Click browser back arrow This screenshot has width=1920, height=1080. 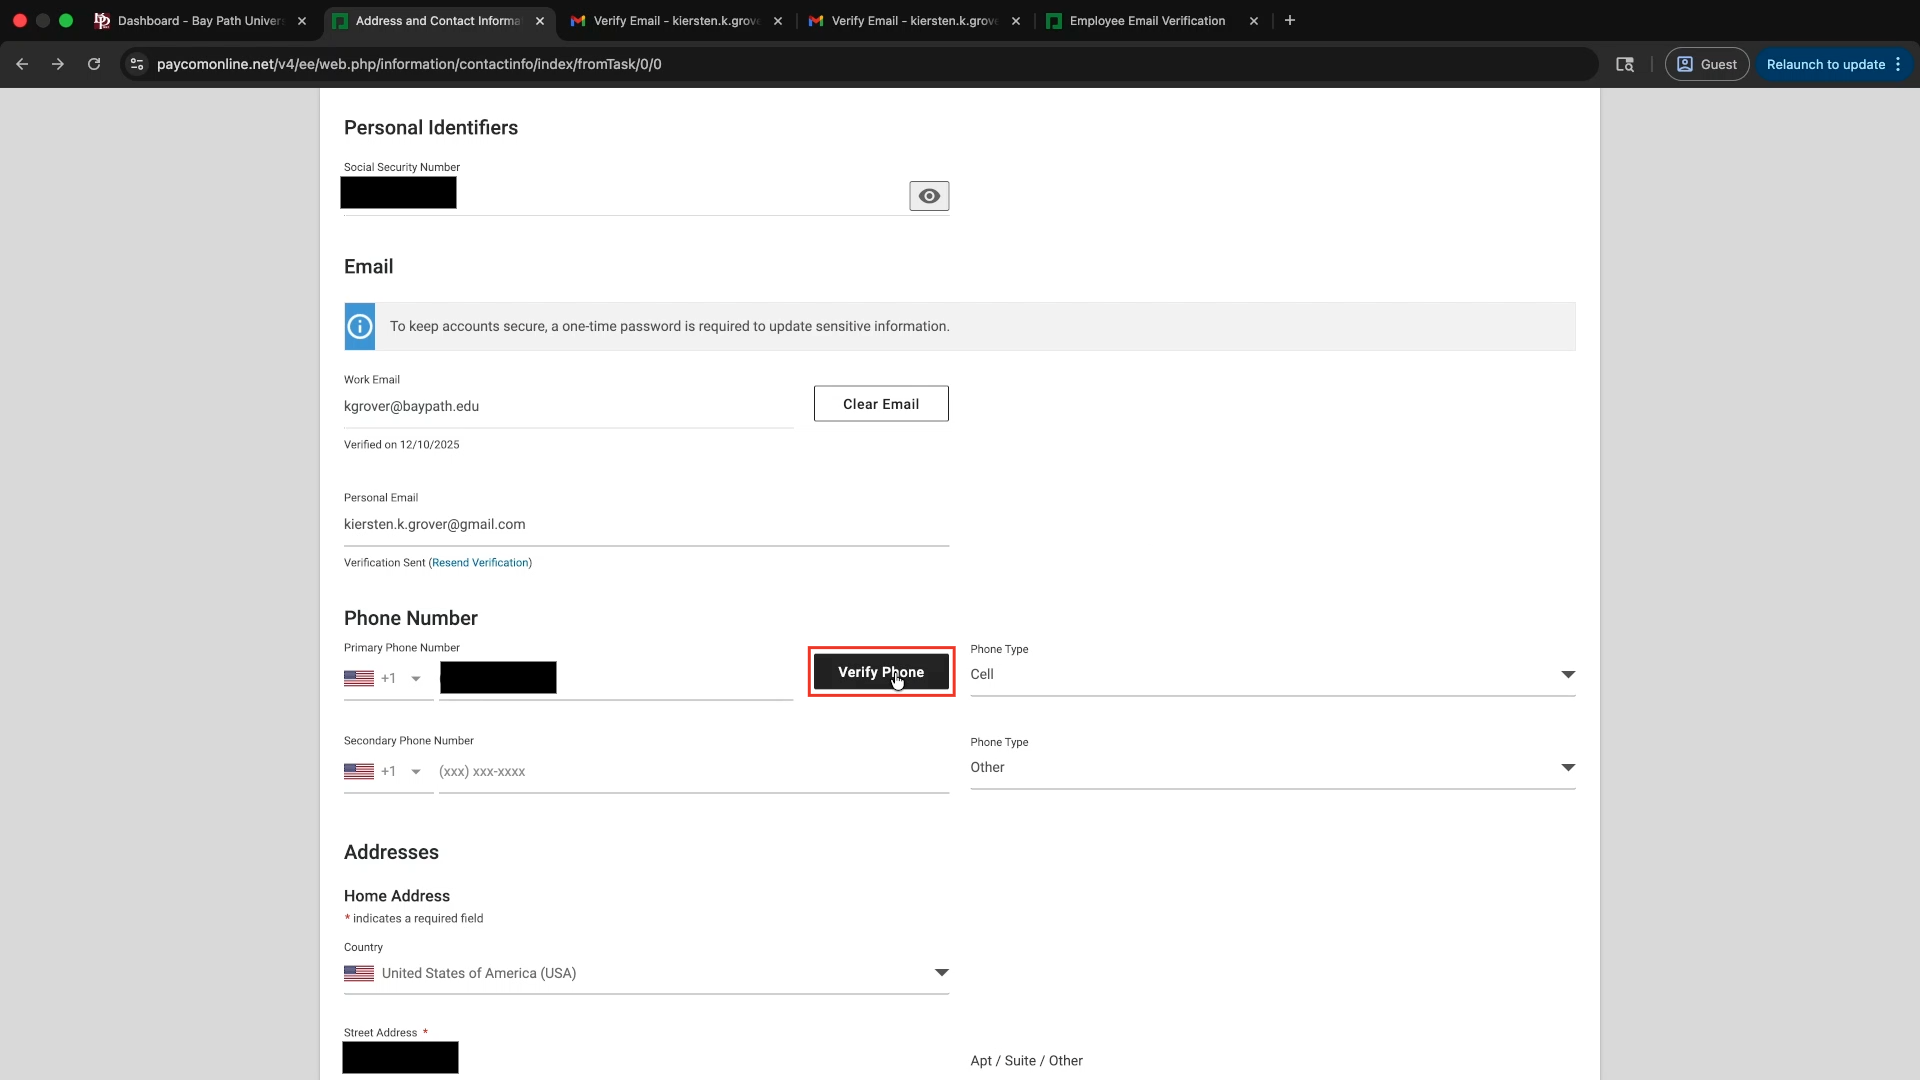(x=22, y=64)
